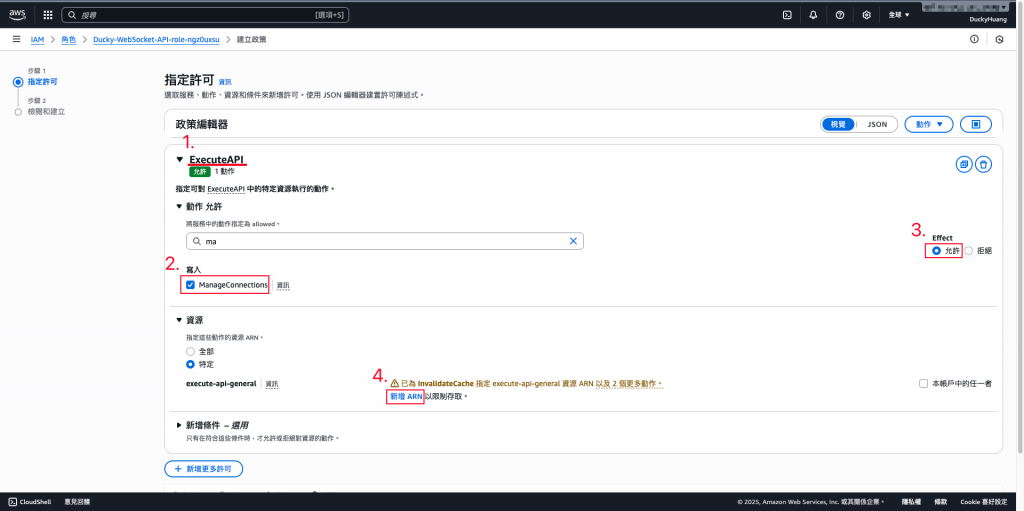Click the clock-style icon at far right of the breadcrumb bar
The image size is (1024, 511).
pos(999,39)
